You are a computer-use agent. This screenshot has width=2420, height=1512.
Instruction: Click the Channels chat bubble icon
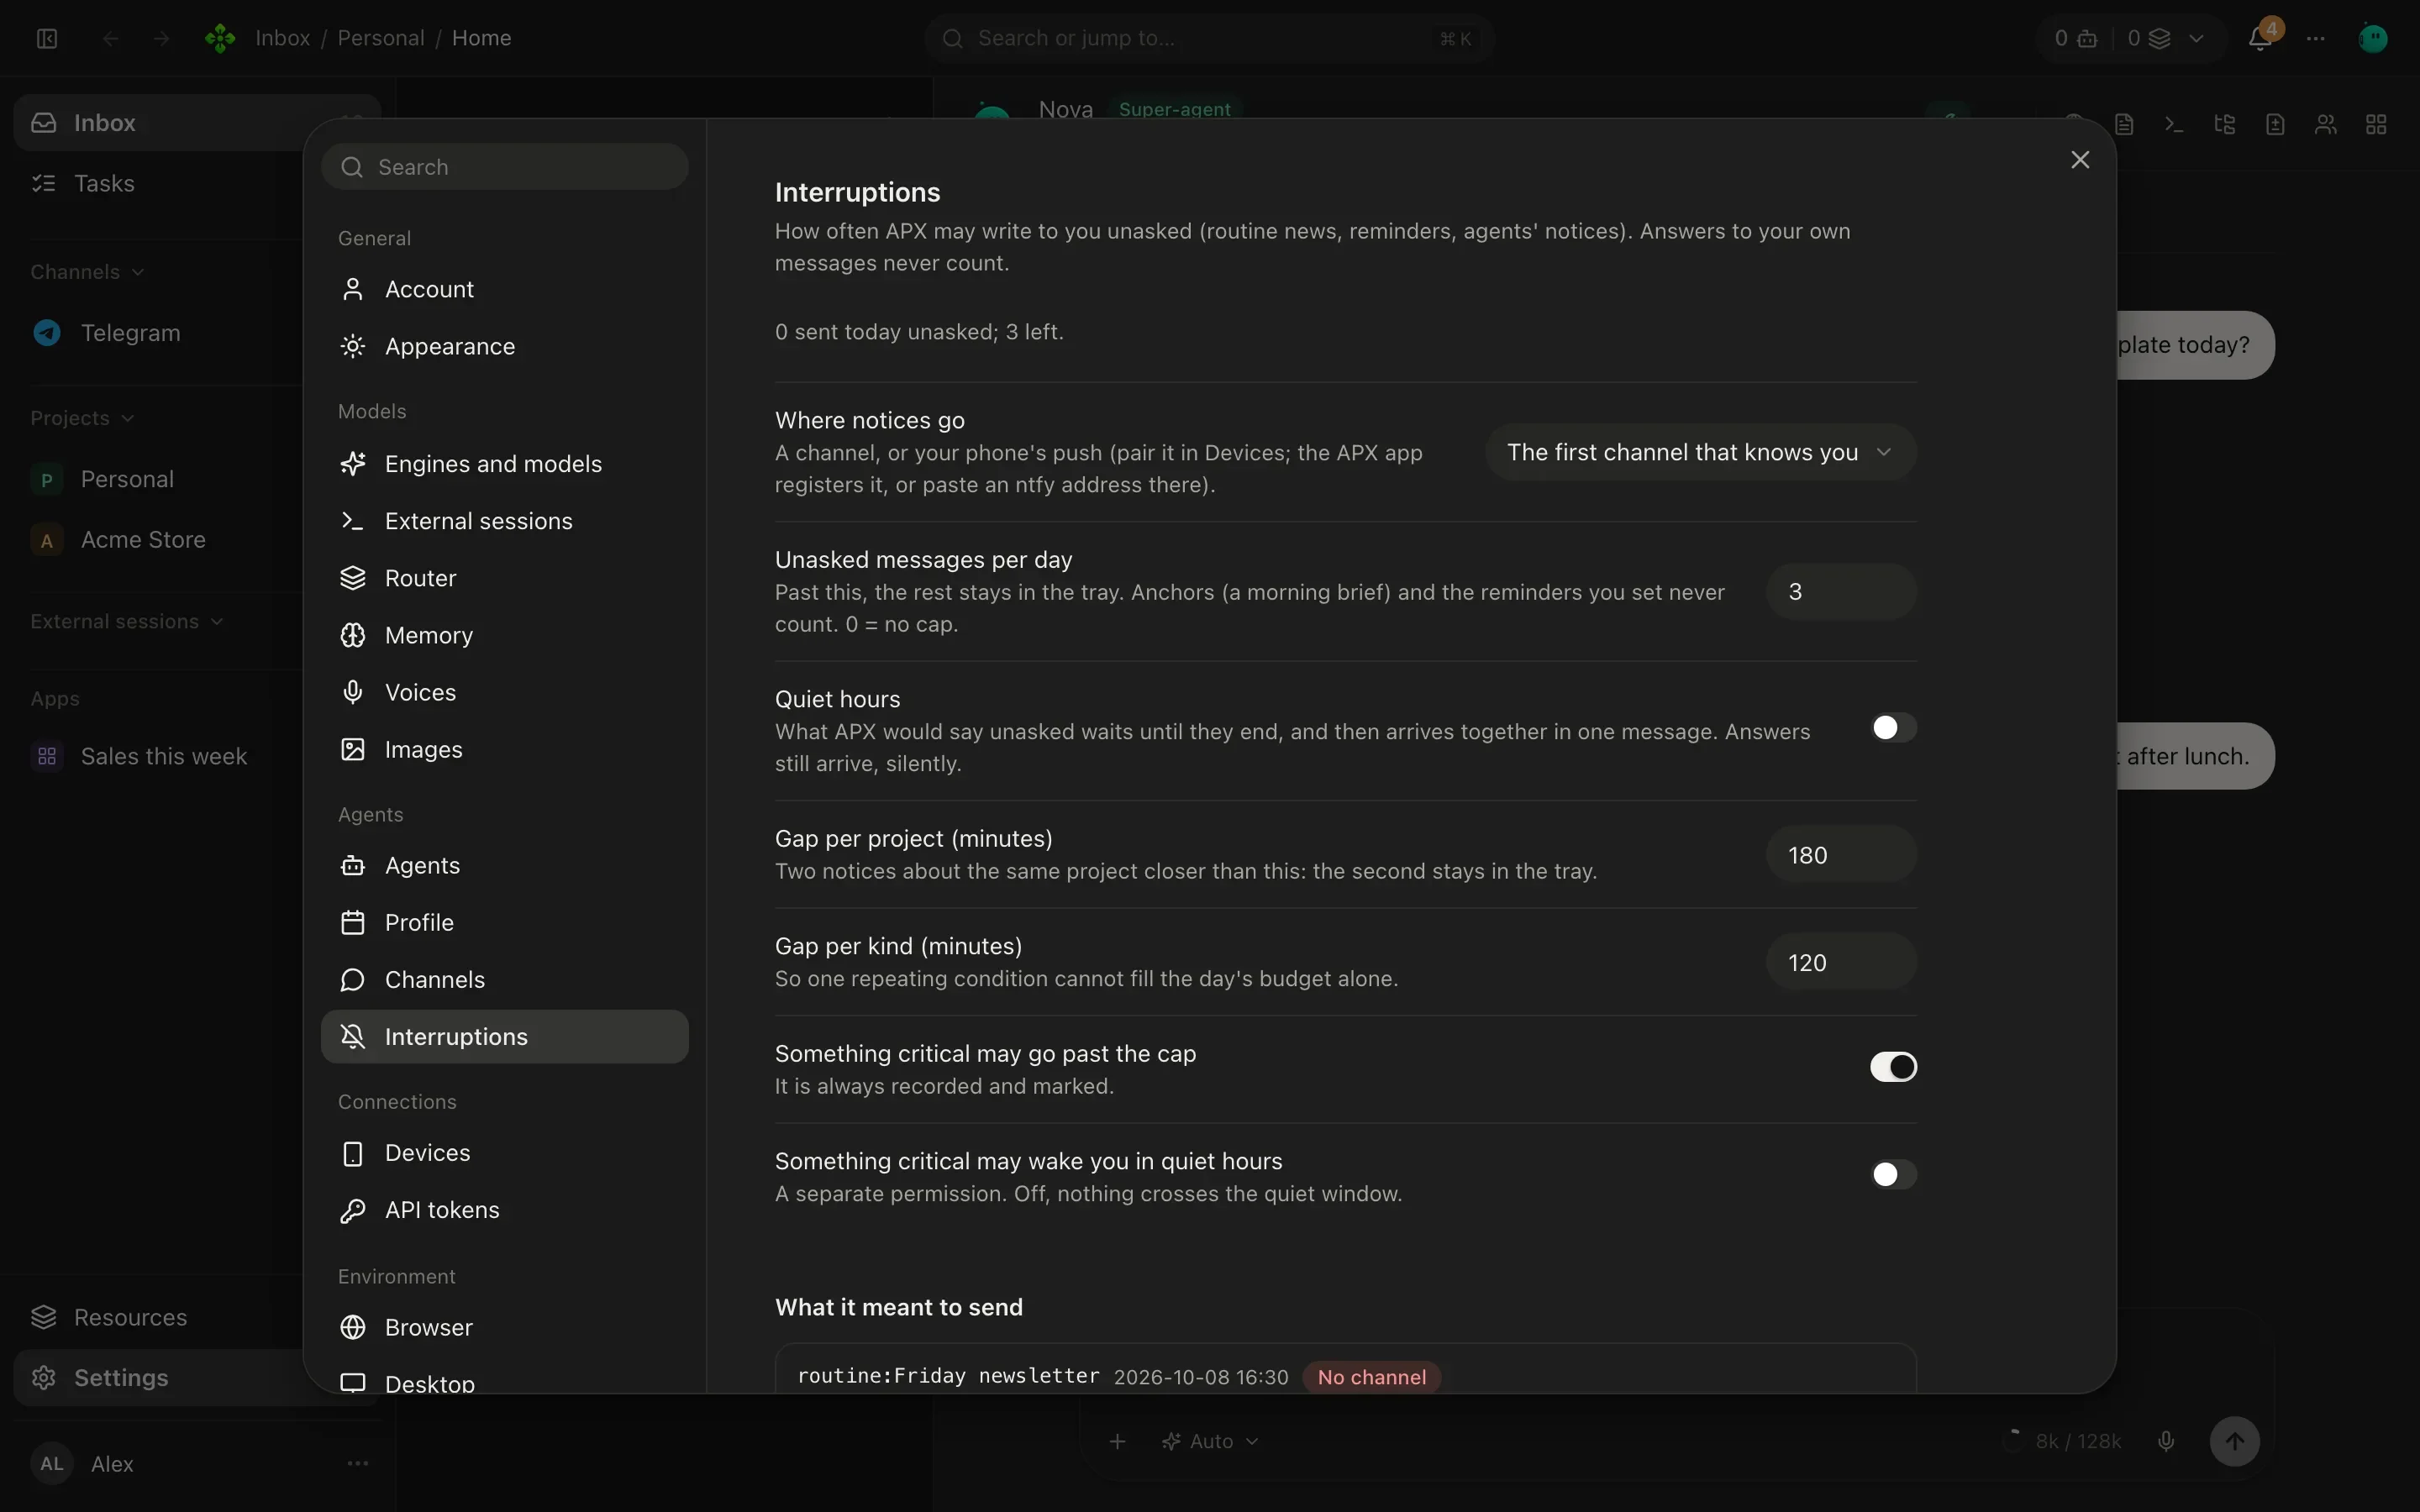[x=352, y=979]
